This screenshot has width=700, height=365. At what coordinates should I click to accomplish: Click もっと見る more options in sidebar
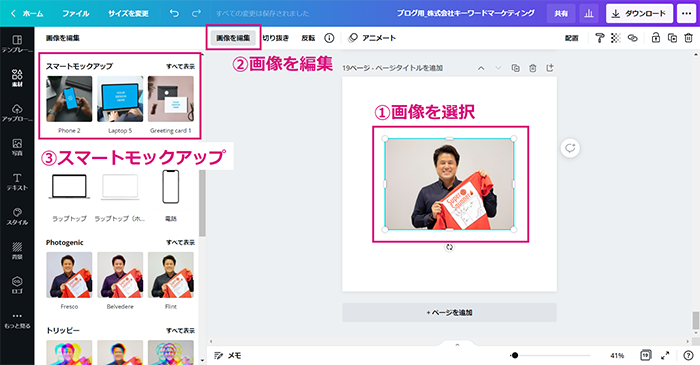pyautogui.click(x=17, y=320)
